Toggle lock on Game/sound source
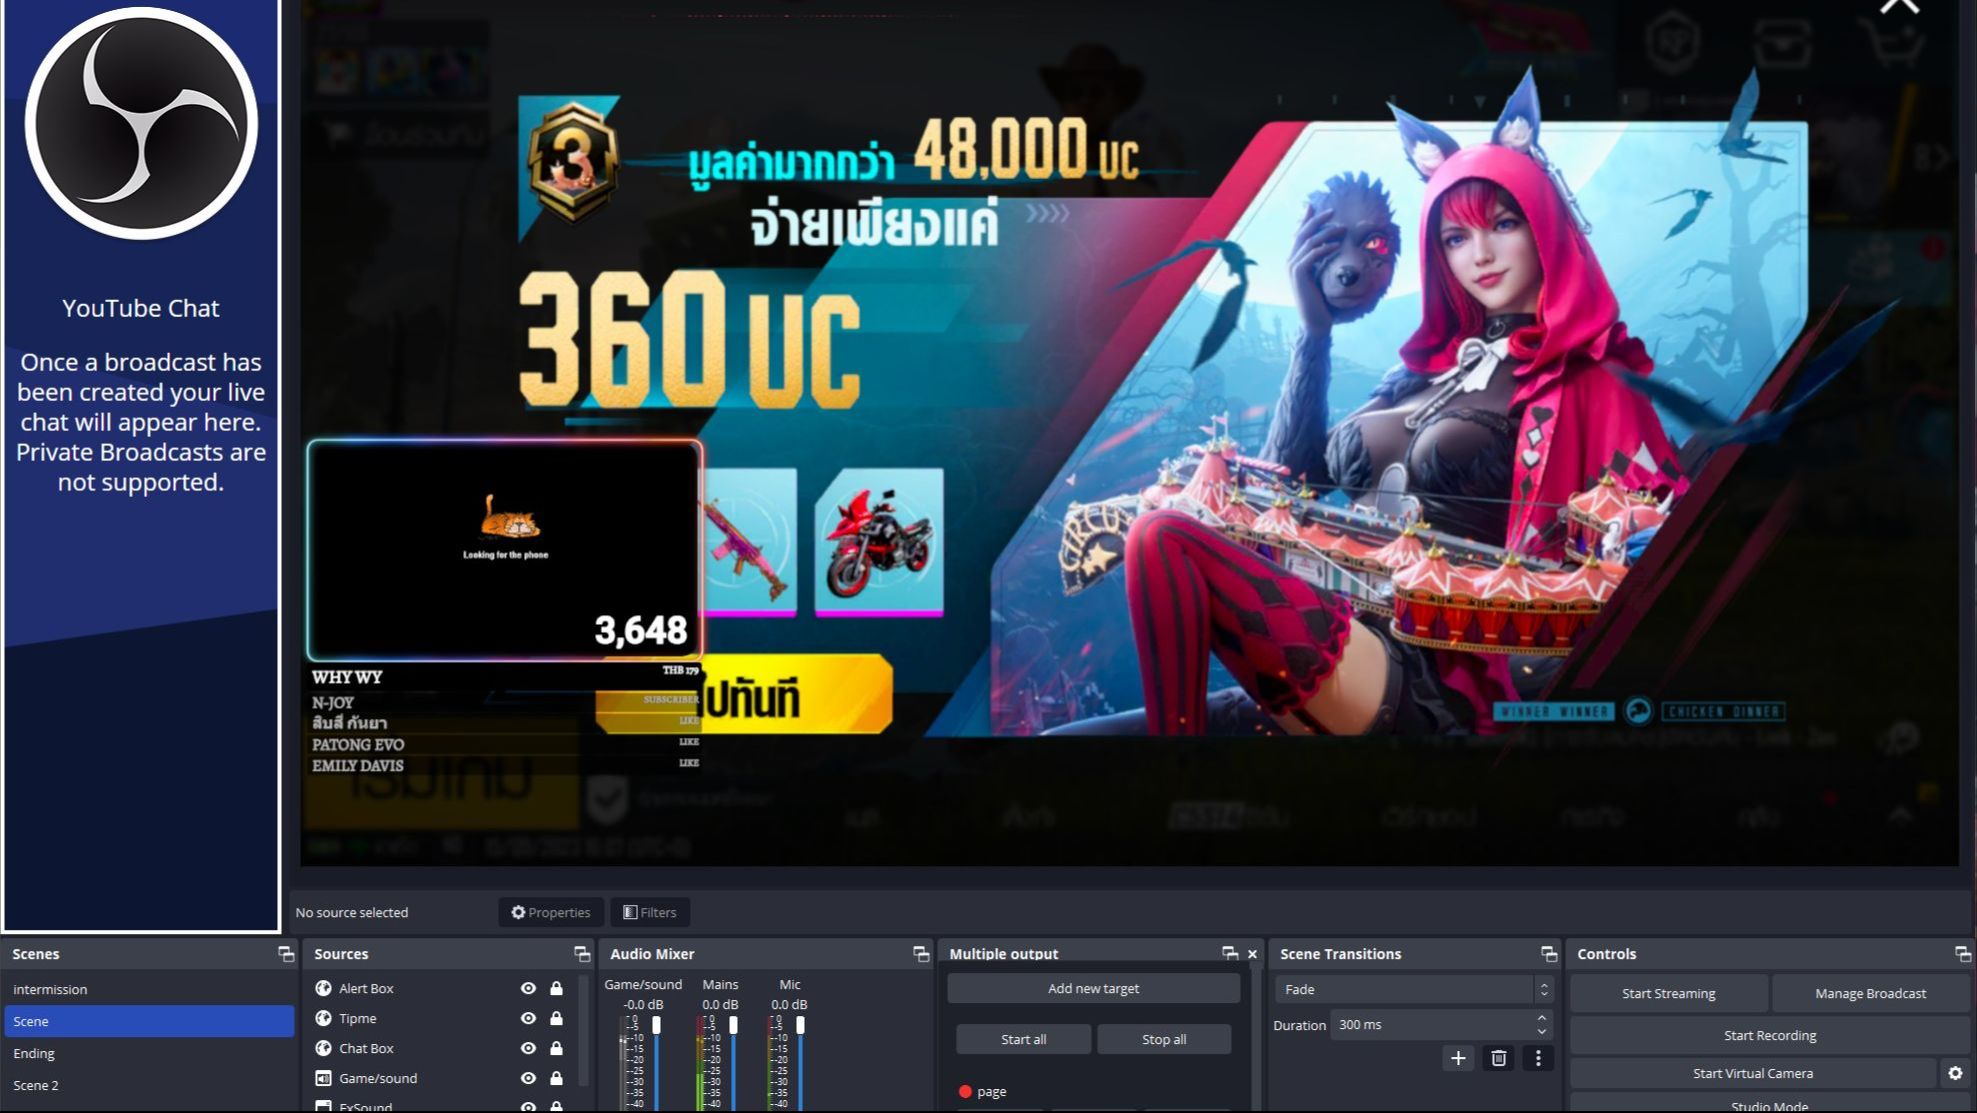Screen dimensions: 1977x1113 pos(556,1078)
